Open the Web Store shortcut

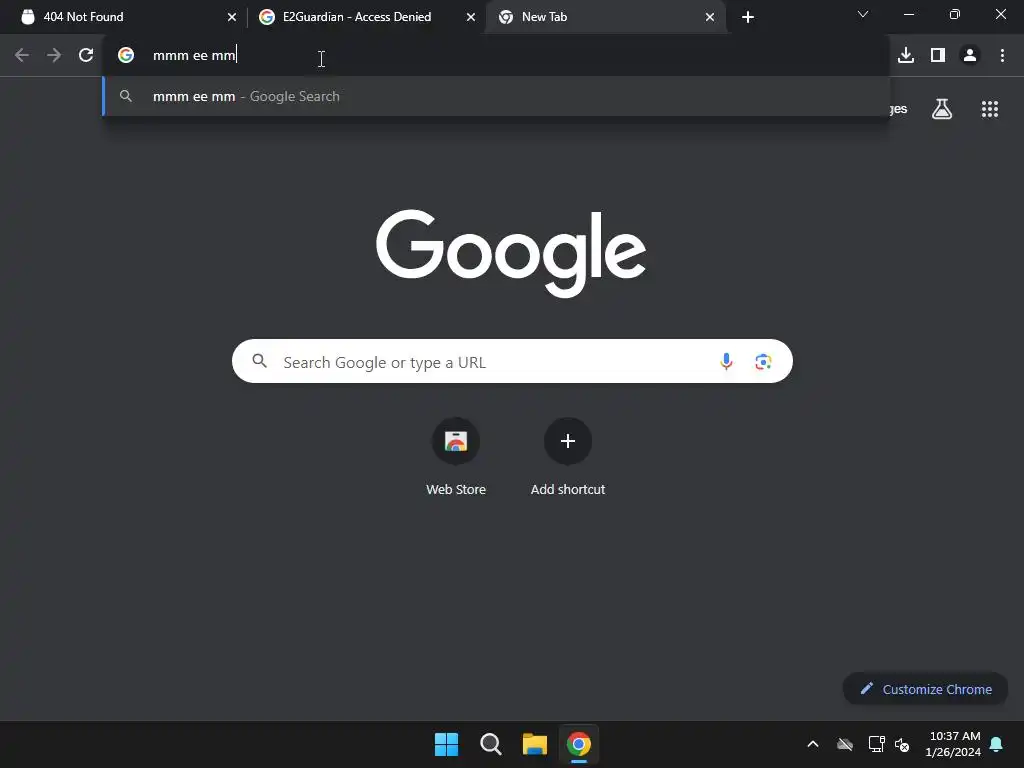(x=456, y=457)
